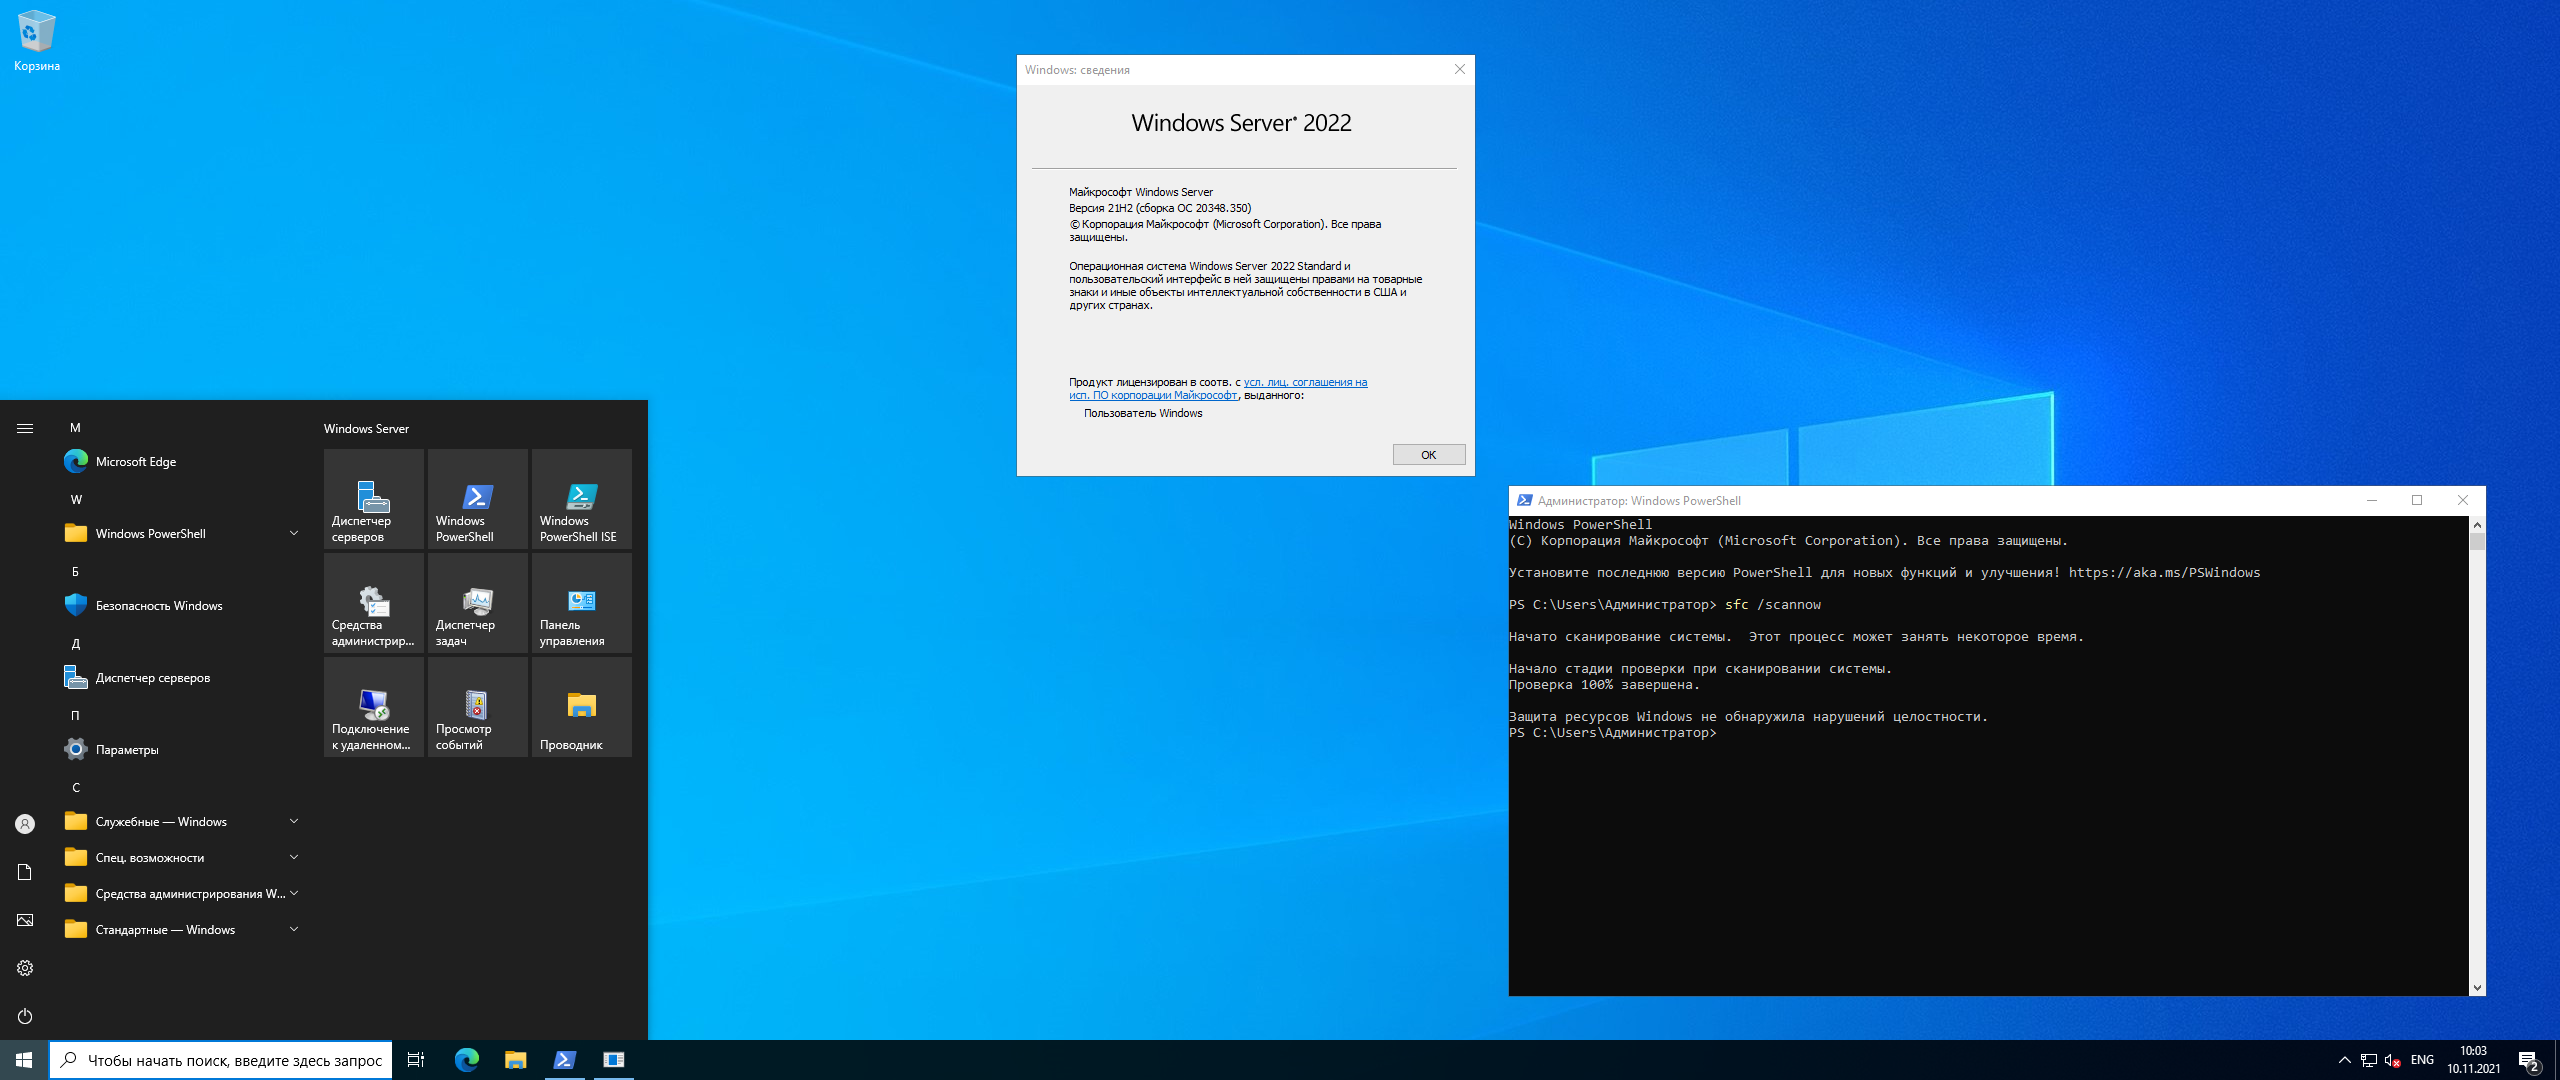Click the PowerShell scrollbar down arrow

(x=2477, y=987)
